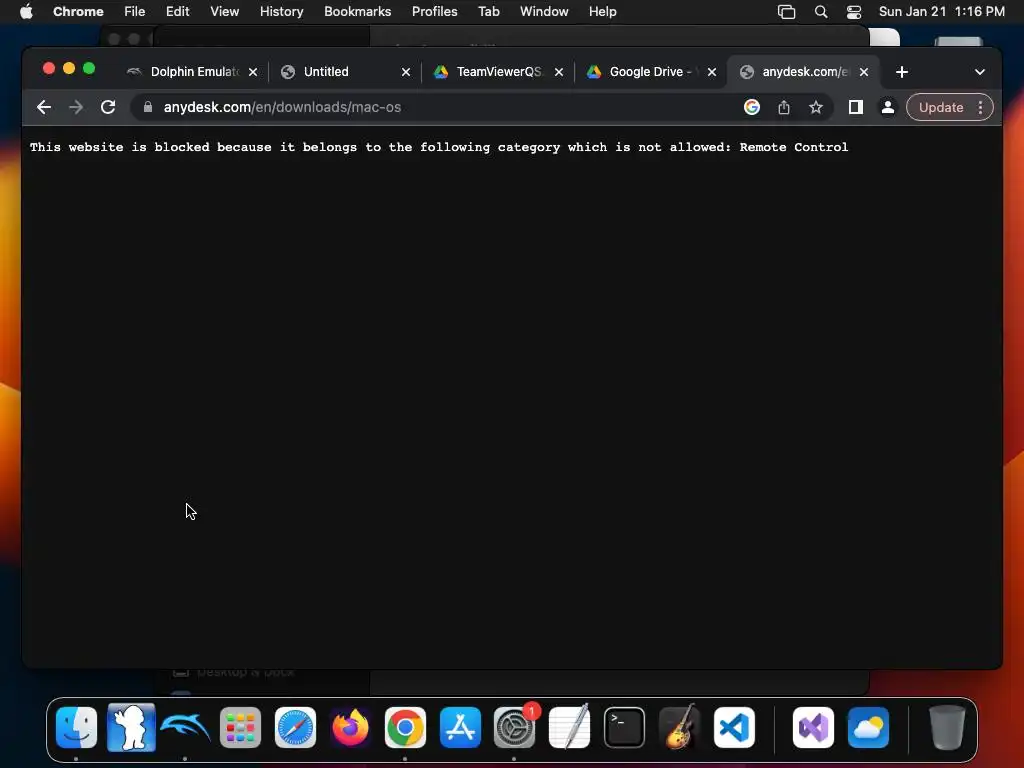The width and height of the screenshot is (1024, 768).
Task: Click the Update button in Chrome toolbar
Action: 940,107
